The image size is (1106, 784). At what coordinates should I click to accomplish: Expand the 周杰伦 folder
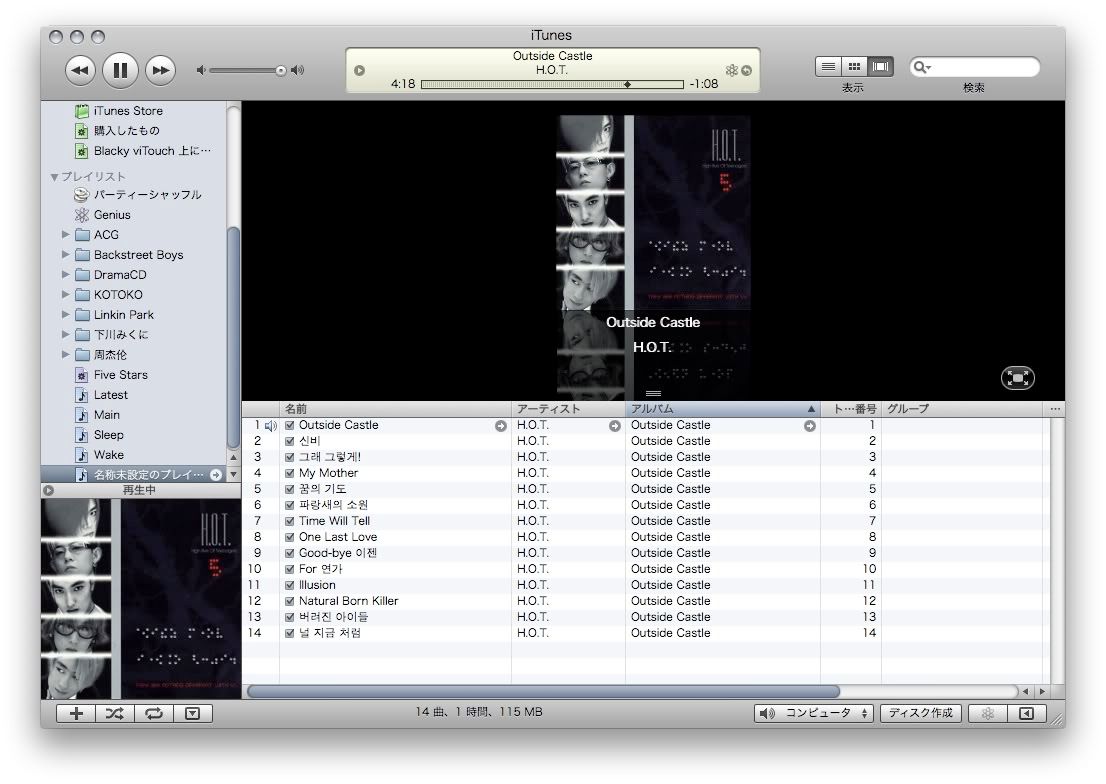point(66,354)
